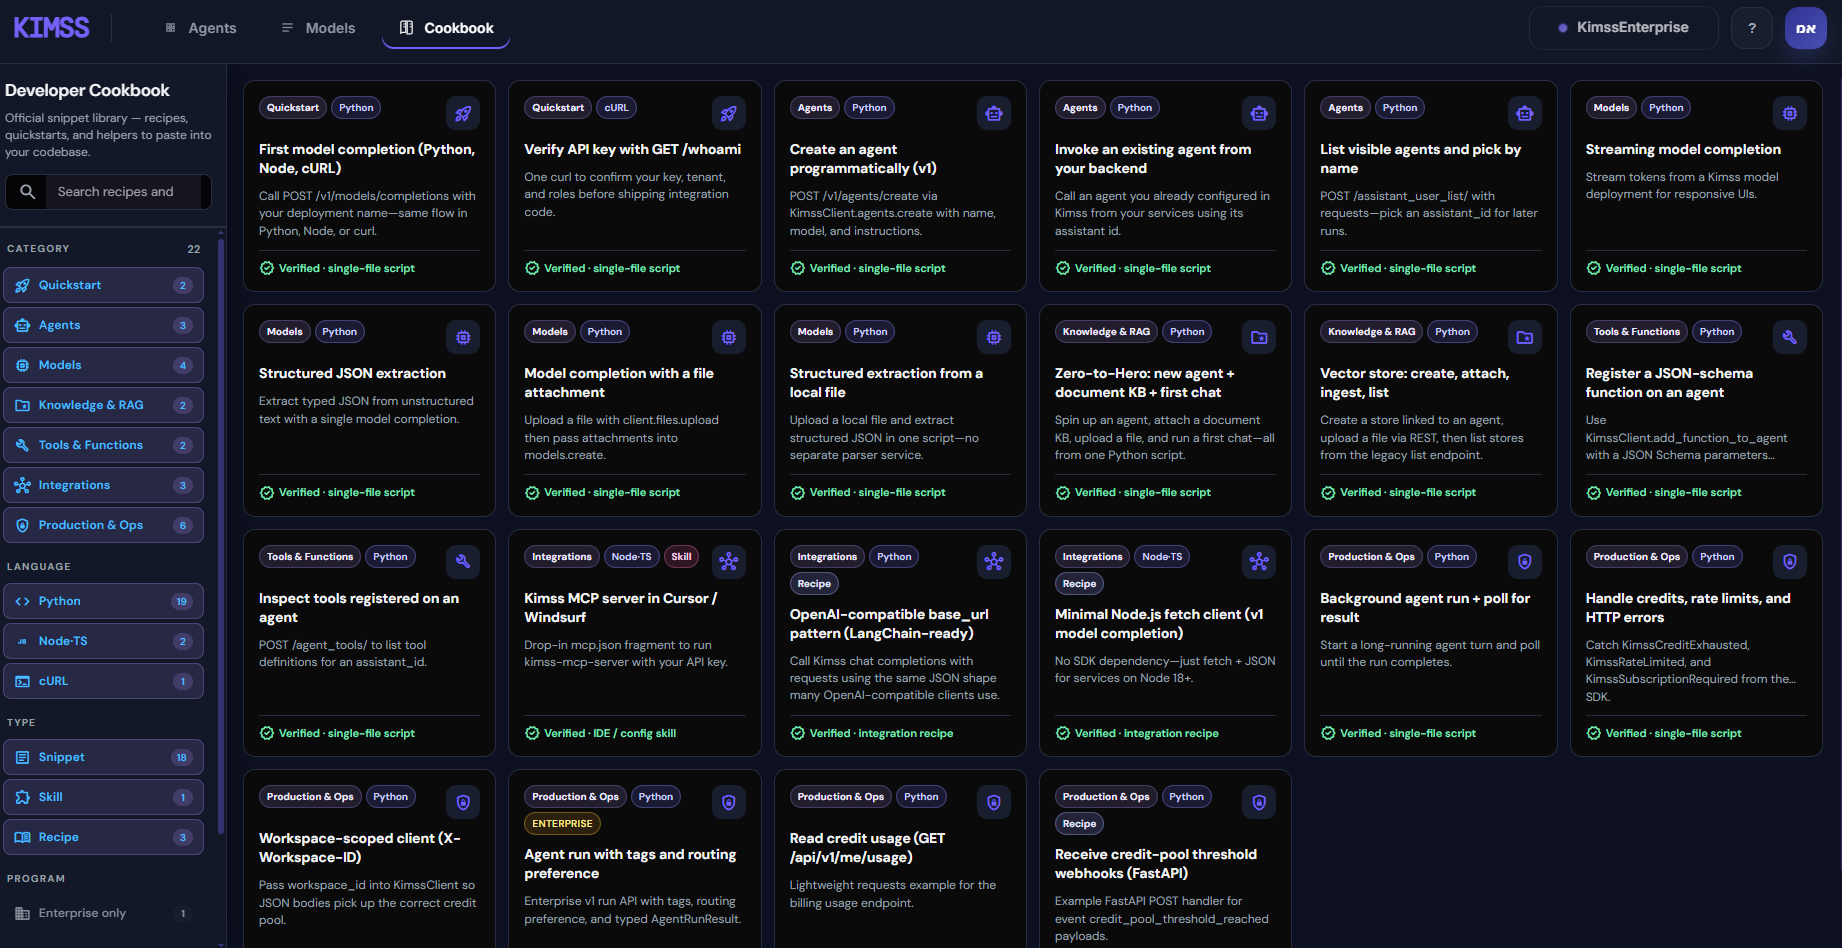The height and width of the screenshot is (948, 1842).
Task: Toggle the Recipe type filter
Action: point(104,837)
